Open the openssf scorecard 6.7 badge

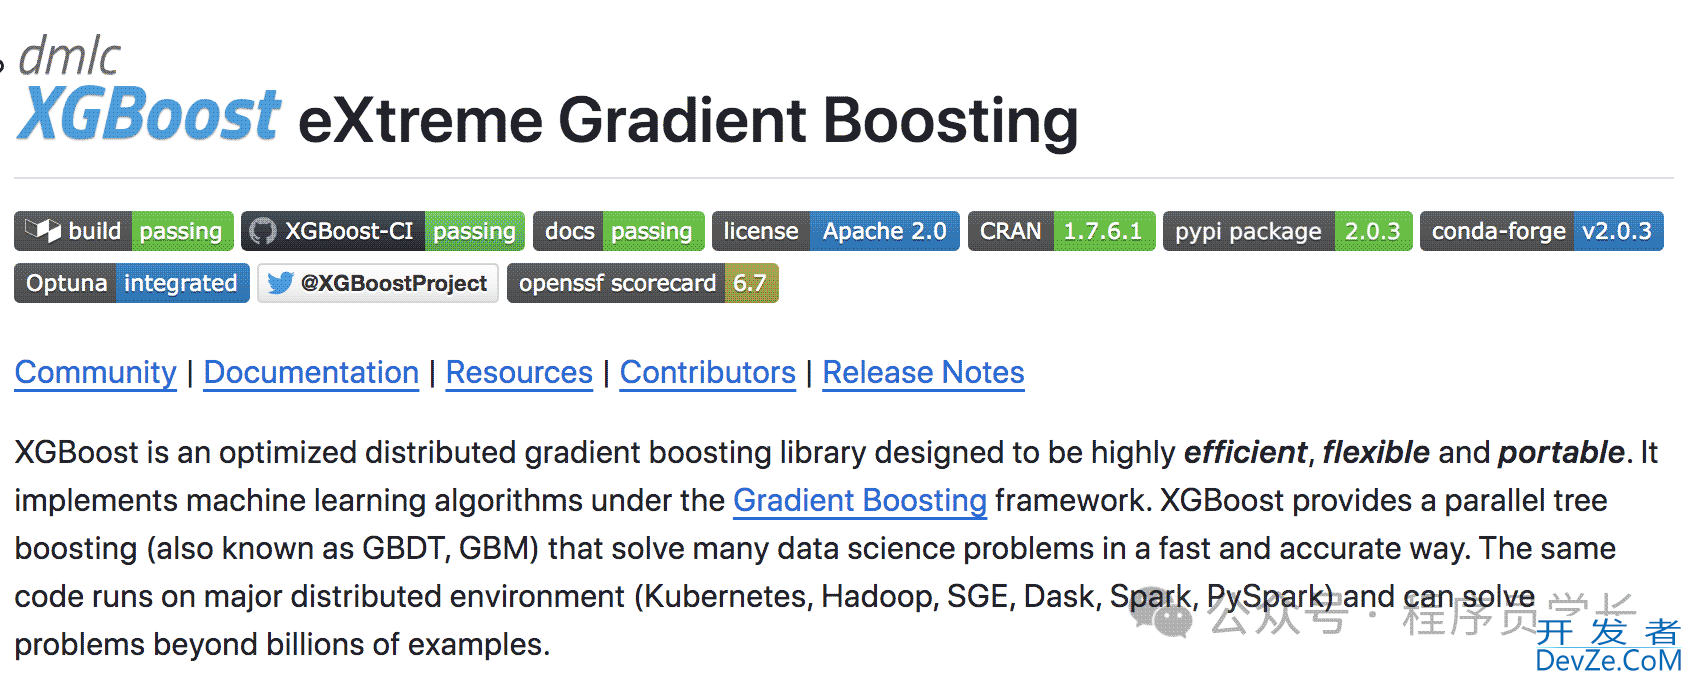[x=643, y=283]
